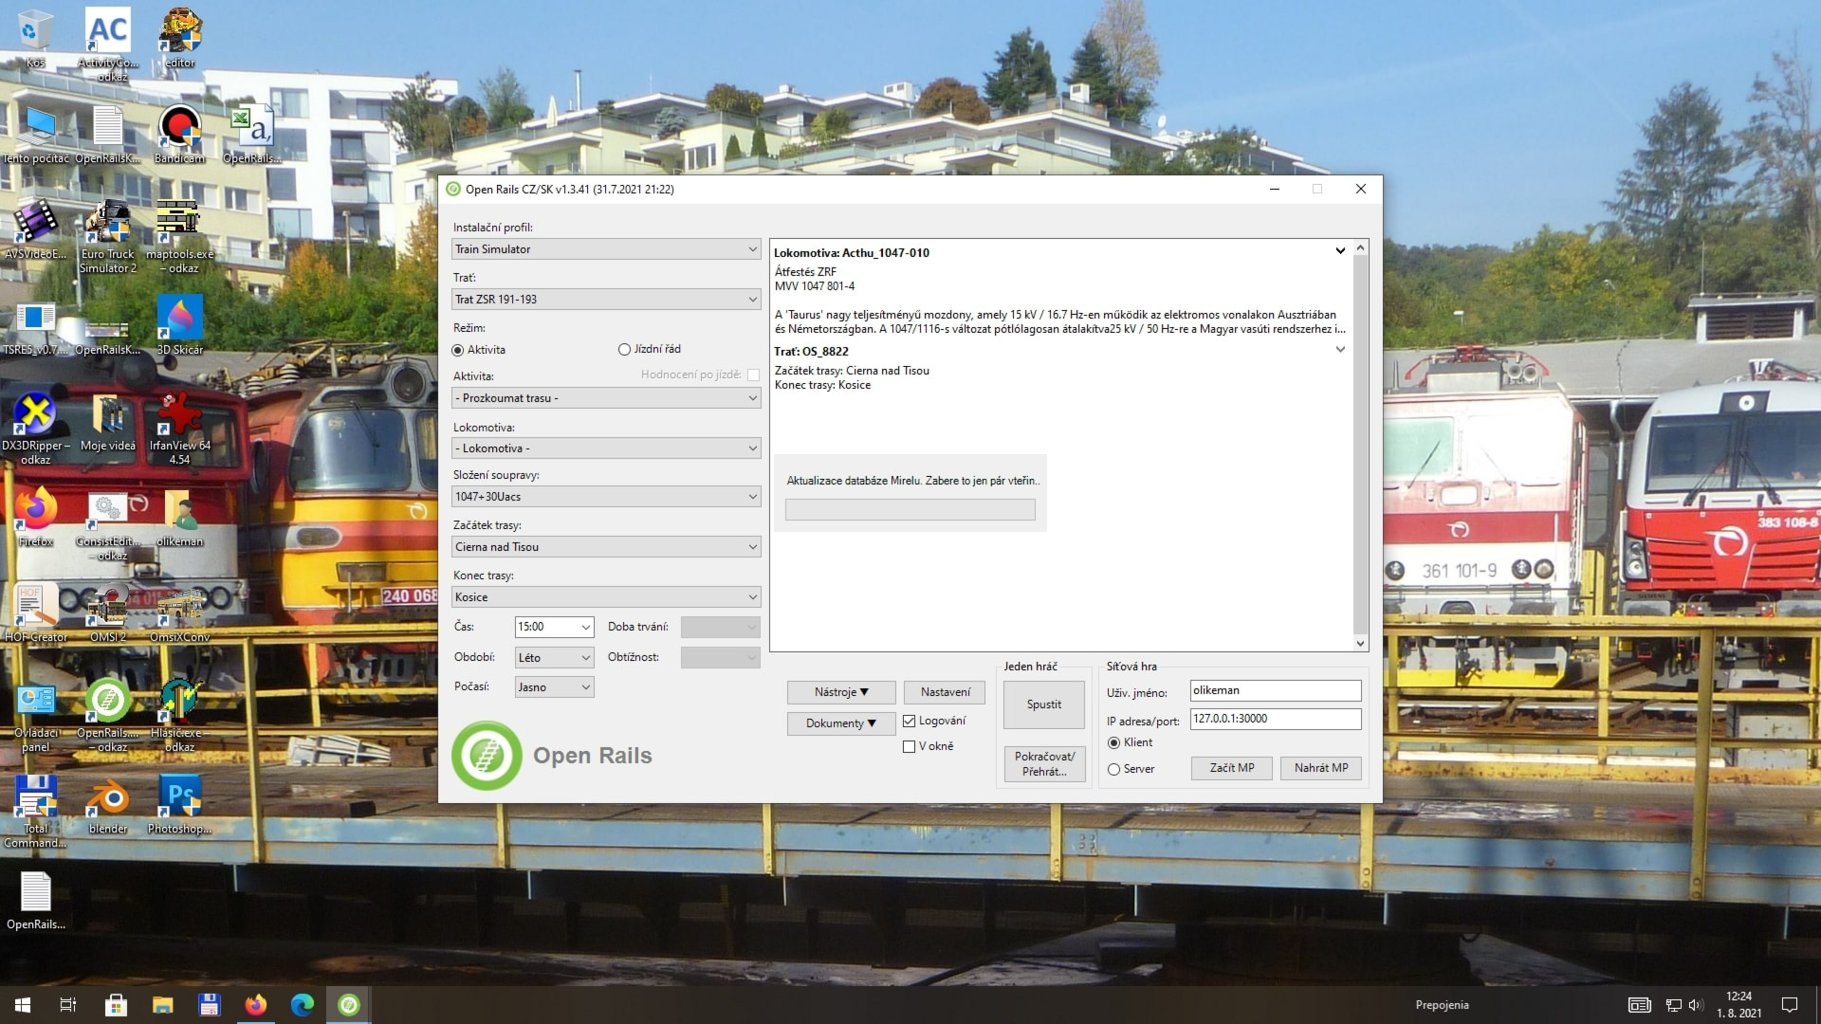Select the OmsiXConv desktop icon
Screen dimensions: 1821x1024
pyautogui.click(x=180, y=612)
